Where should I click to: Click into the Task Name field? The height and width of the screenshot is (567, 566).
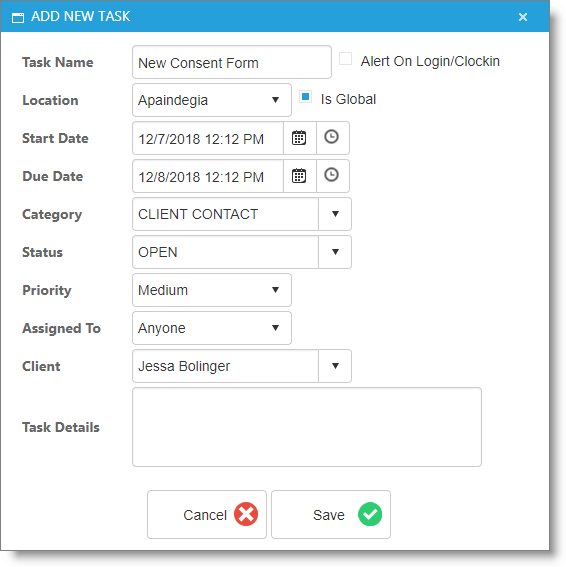click(232, 62)
